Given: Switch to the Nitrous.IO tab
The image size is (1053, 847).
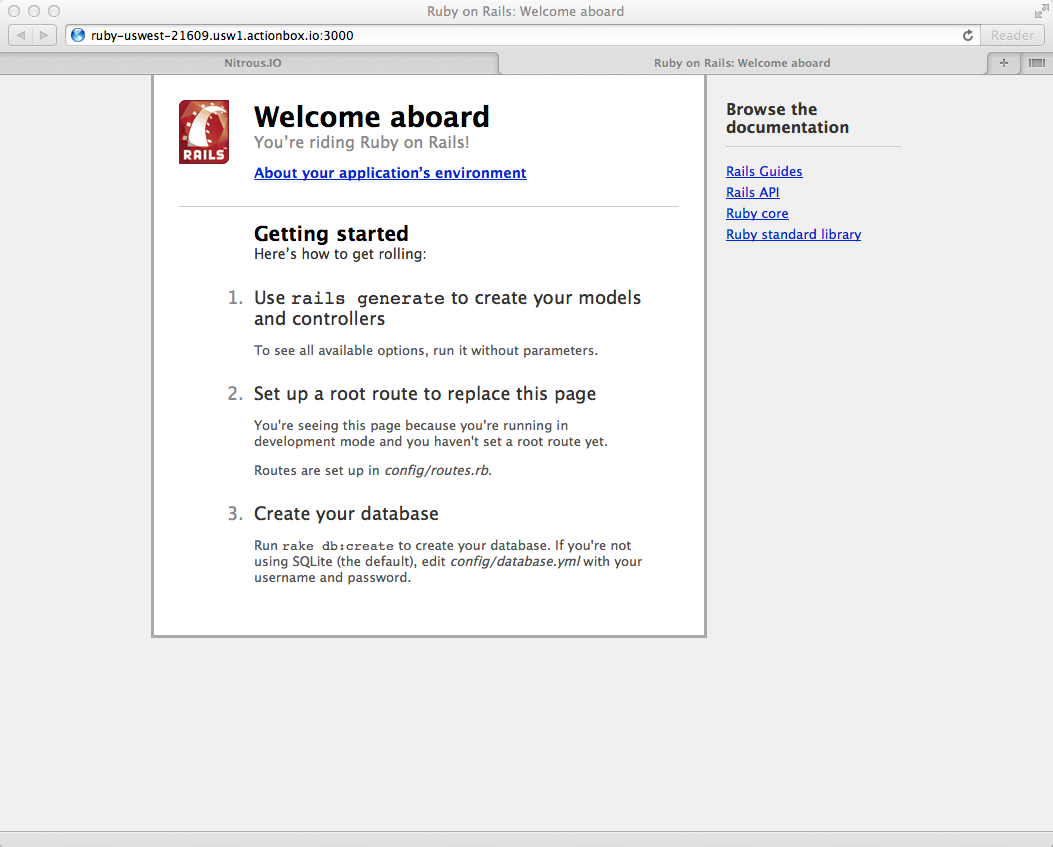Looking at the screenshot, I should click(250, 62).
